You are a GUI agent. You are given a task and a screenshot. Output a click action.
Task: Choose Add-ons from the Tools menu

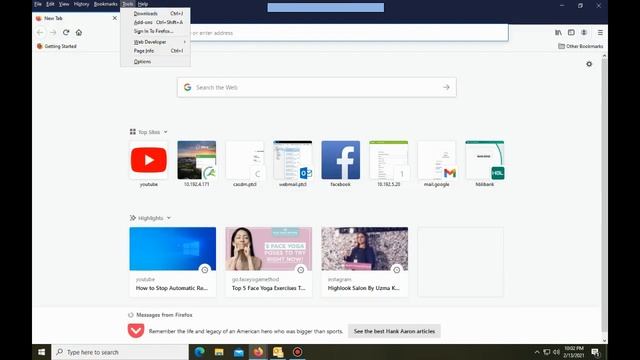coord(155,22)
